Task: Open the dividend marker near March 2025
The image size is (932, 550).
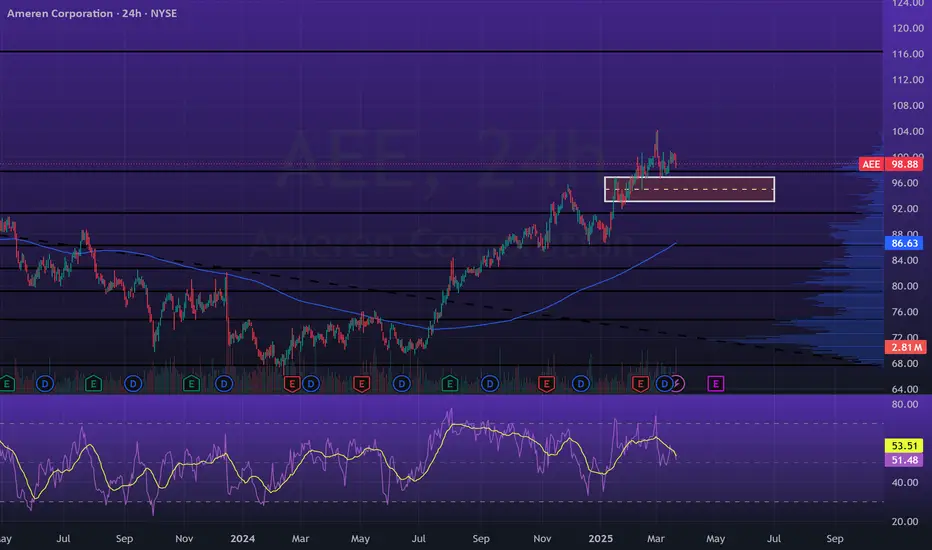Action: click(663, 384)
